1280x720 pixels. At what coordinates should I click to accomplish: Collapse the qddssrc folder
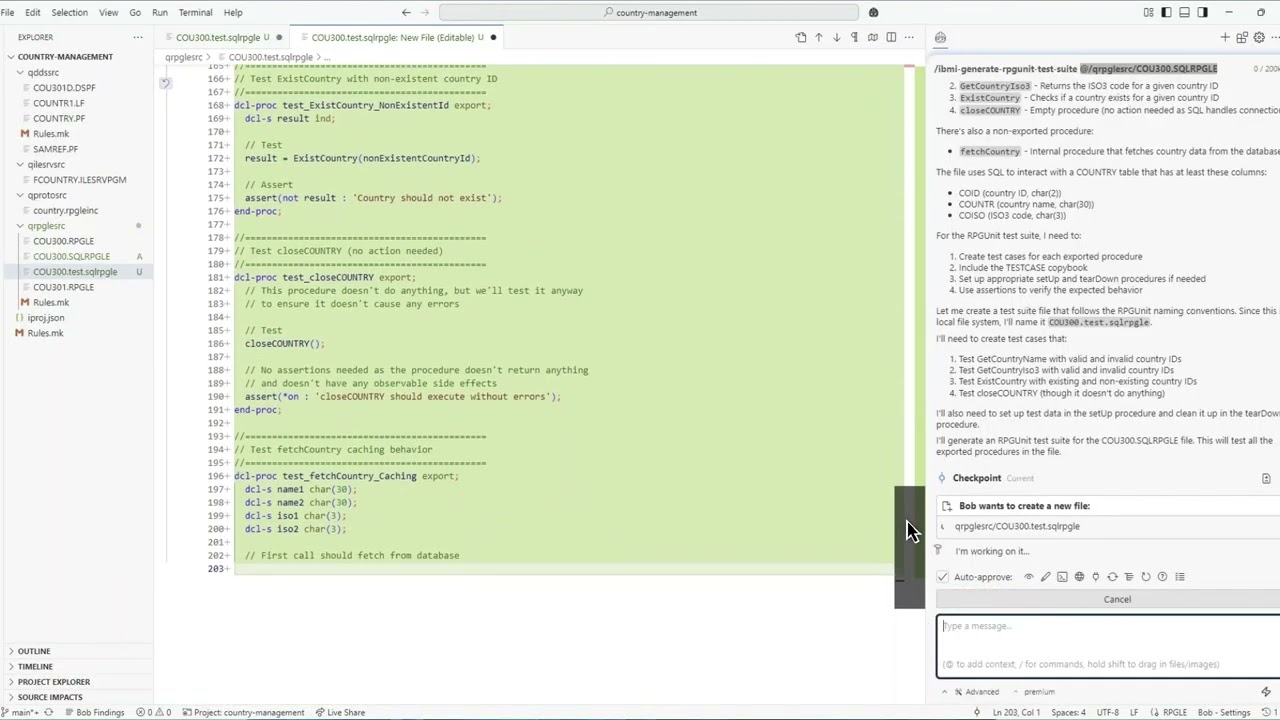tap(43, 72)
